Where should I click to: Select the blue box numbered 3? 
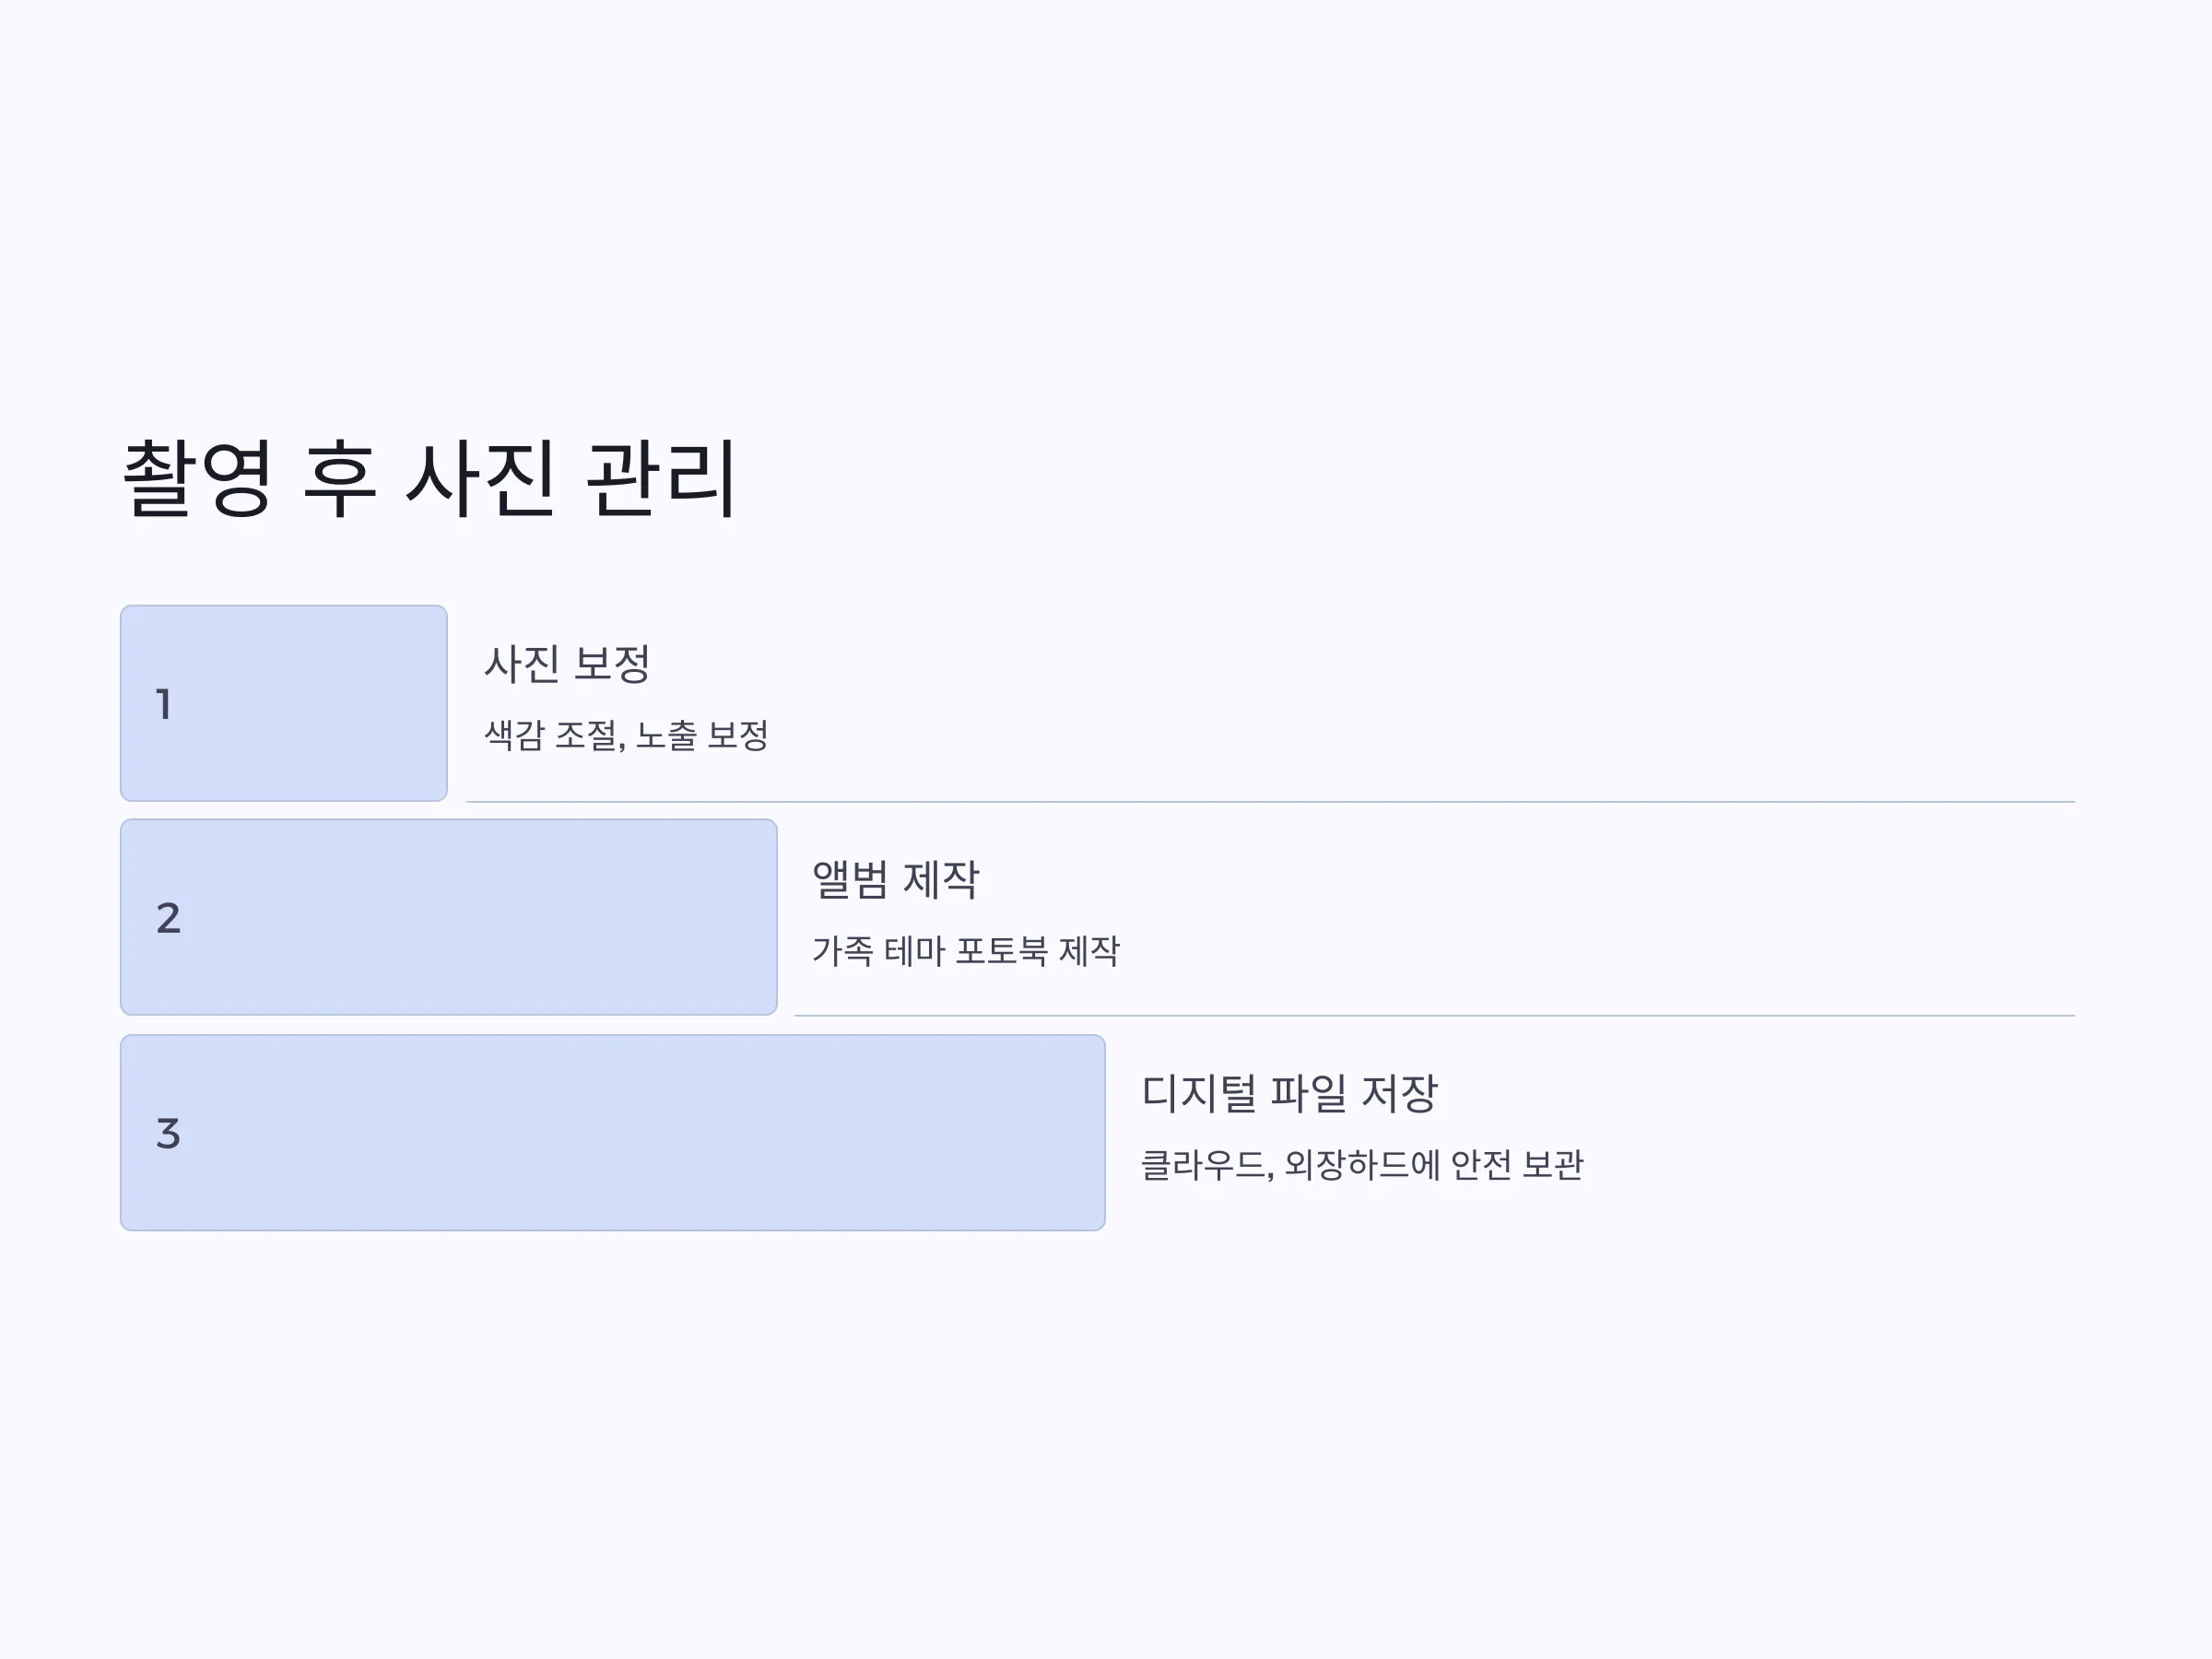coord(613,1132)
